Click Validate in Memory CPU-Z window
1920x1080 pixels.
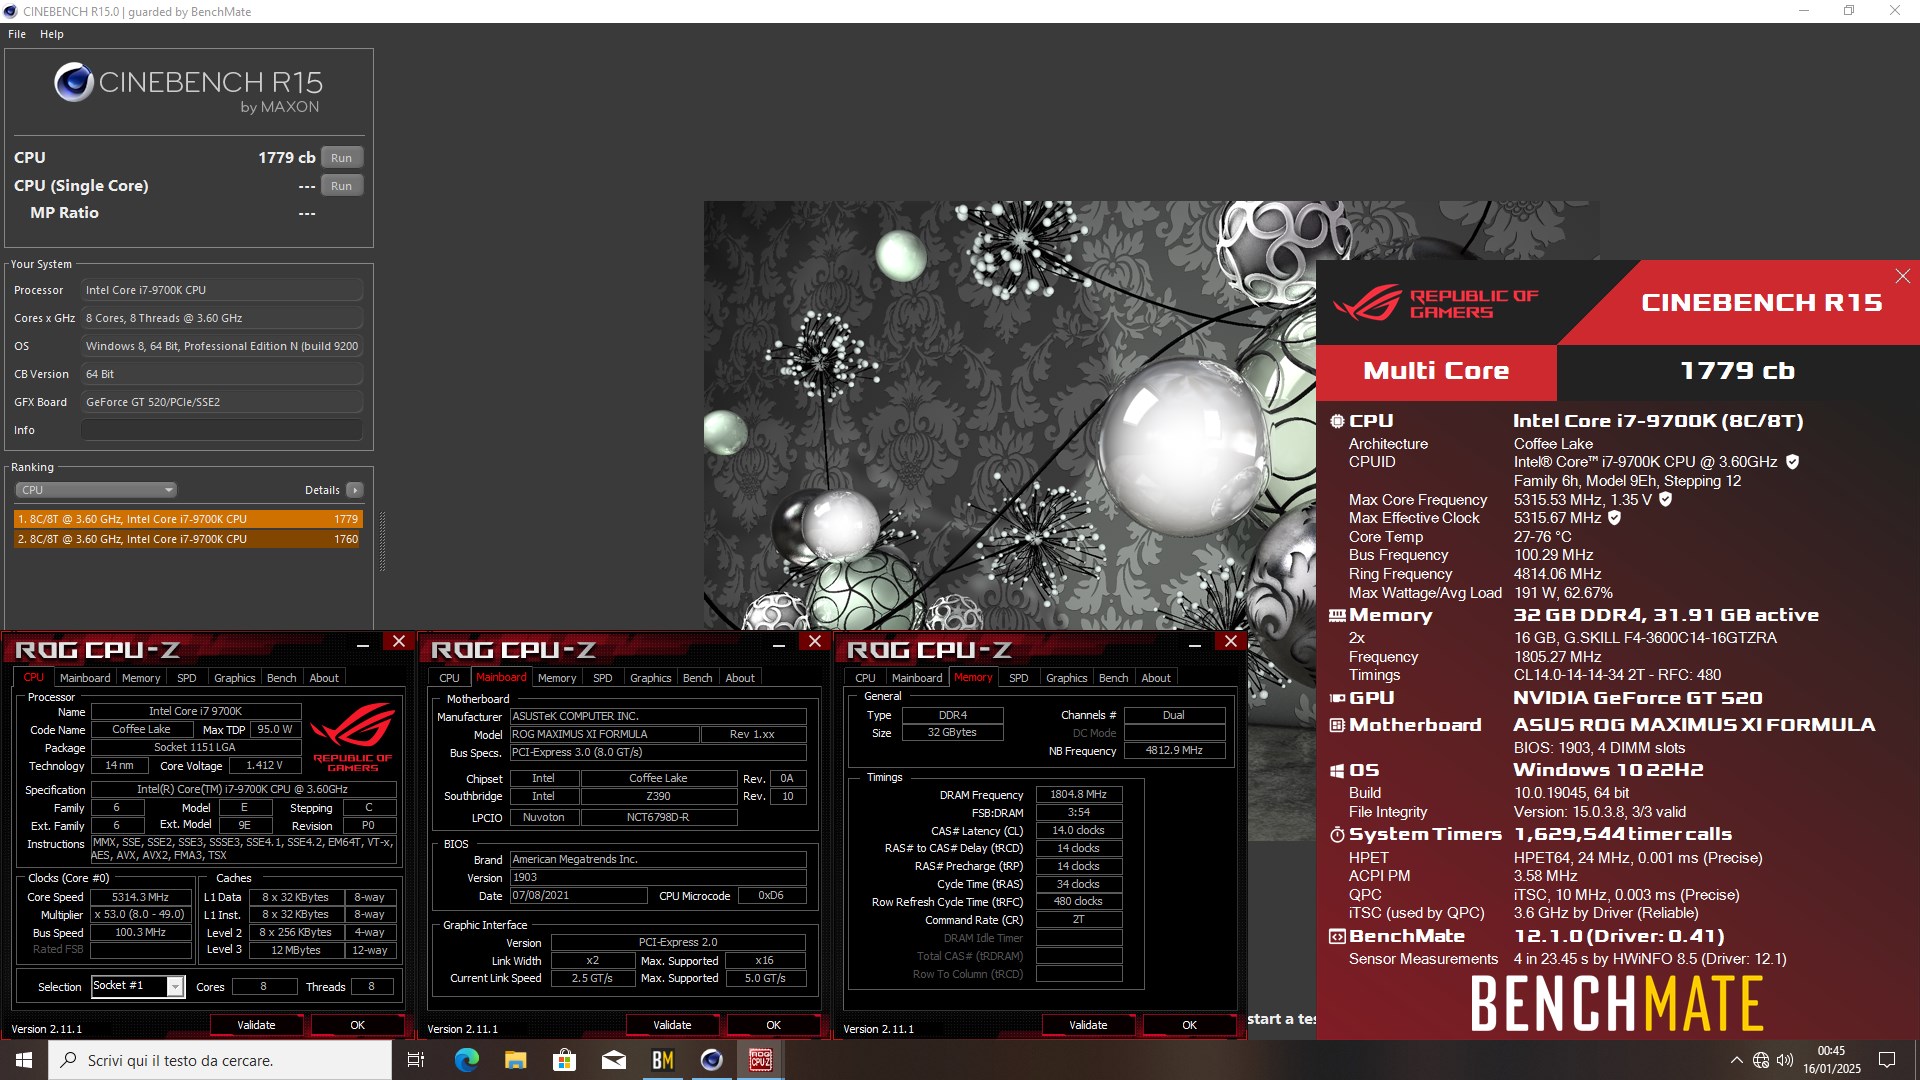pyautogui.click(x=1088, y=1025)
